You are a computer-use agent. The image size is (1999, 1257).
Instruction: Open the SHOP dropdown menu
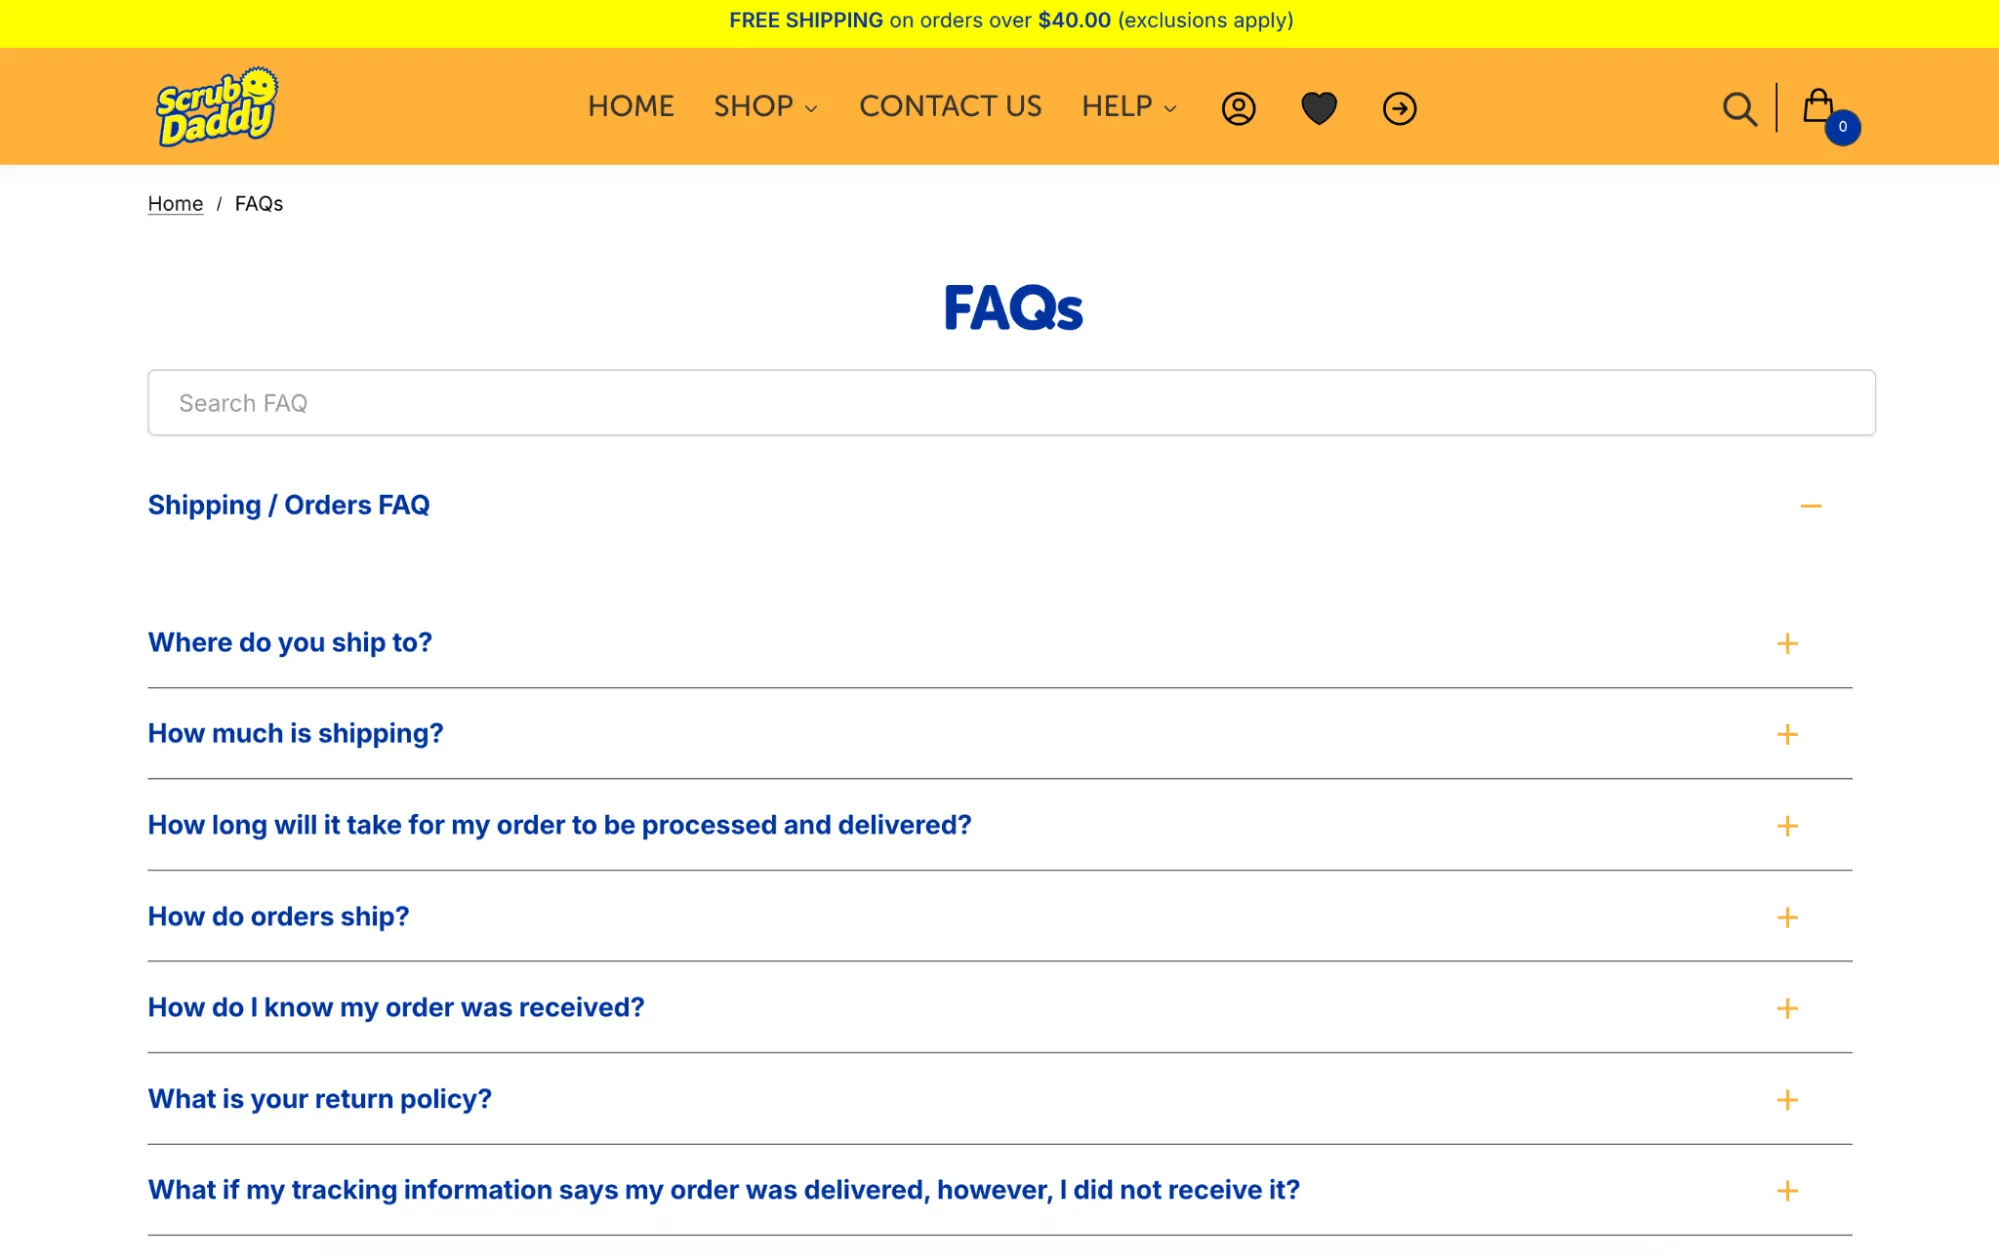coord(765,106)
